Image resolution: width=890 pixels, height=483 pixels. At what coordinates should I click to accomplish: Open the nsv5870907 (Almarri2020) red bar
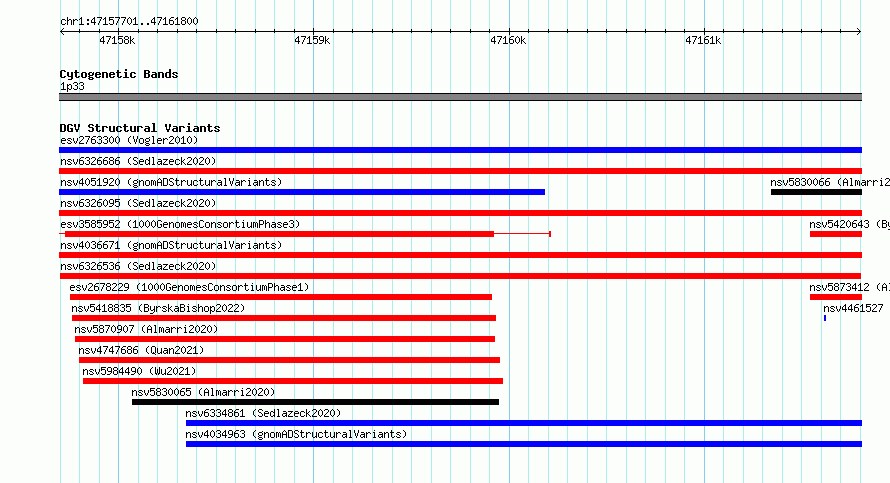coord(285,339)
